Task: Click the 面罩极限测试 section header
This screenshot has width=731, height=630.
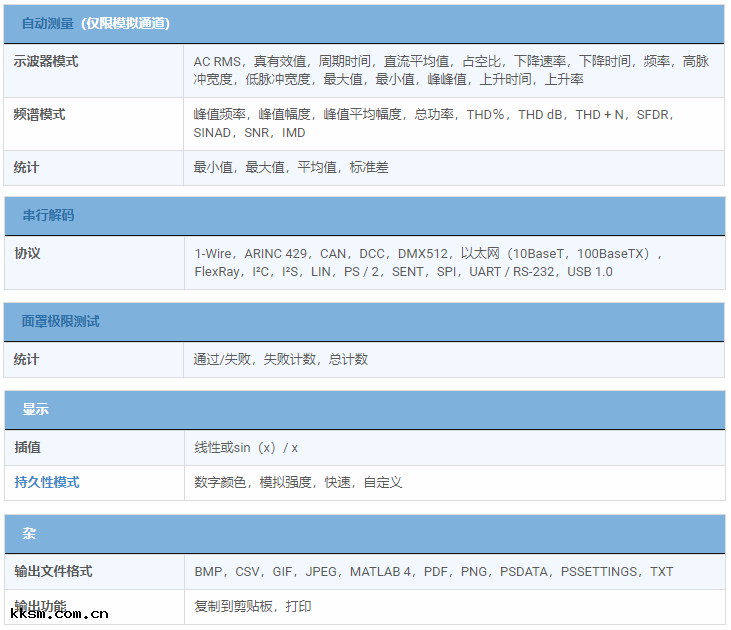Action: pyautogui.click(x=61, y=321)
